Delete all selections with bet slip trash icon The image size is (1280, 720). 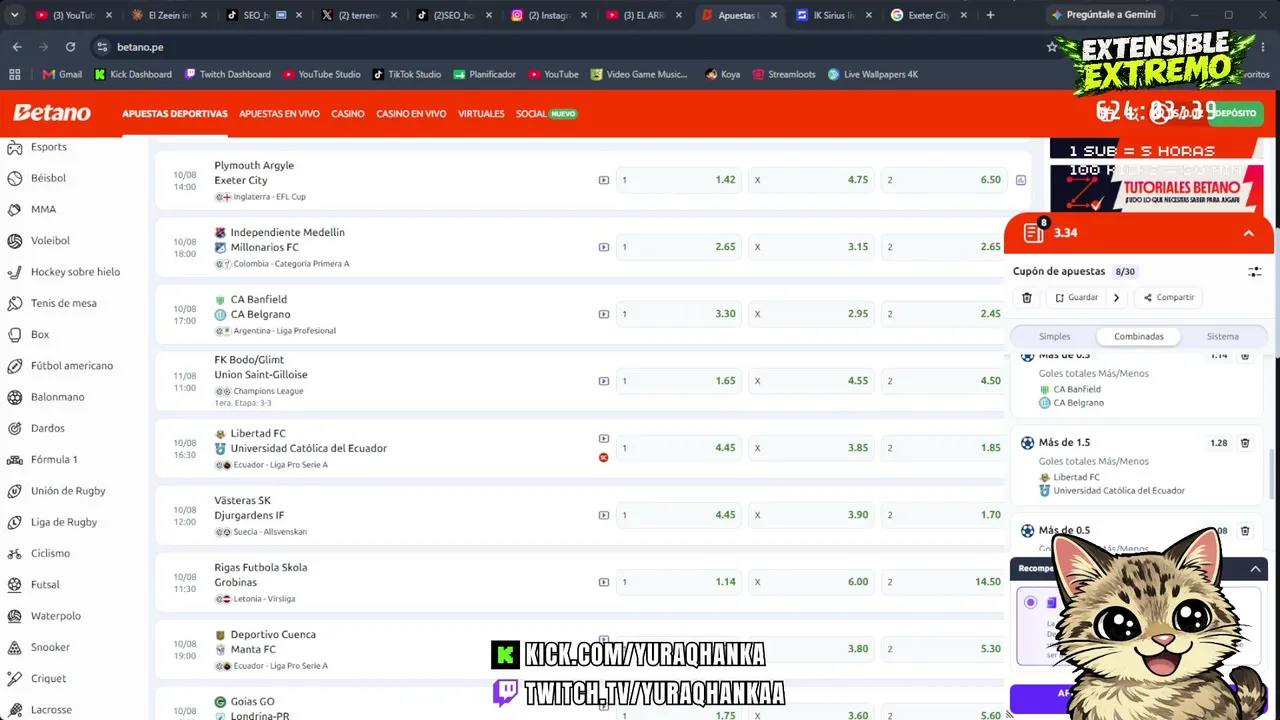coord(1027,297)
